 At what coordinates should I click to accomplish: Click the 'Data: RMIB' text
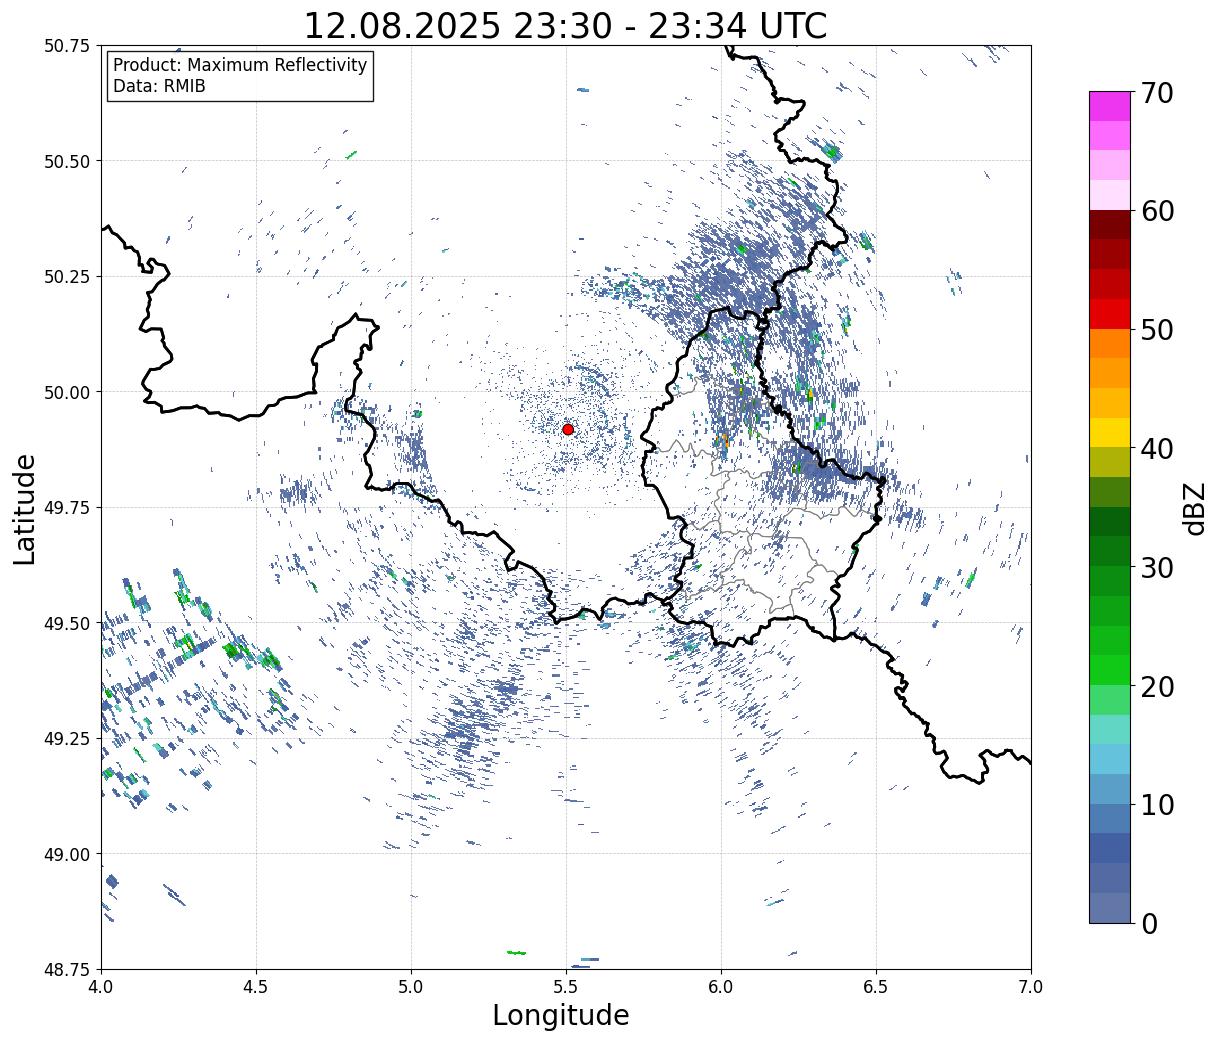click(x=159, y=86)
